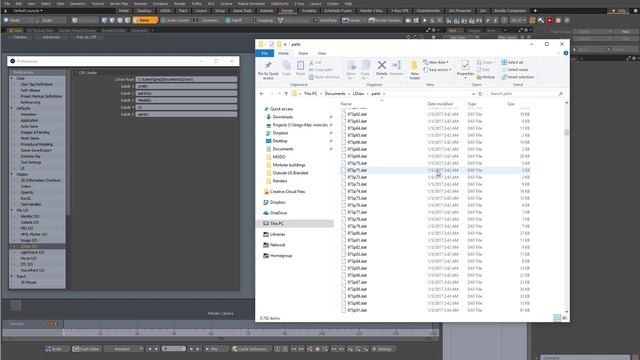Select the Home tab in Explorer

pos(283,53)
